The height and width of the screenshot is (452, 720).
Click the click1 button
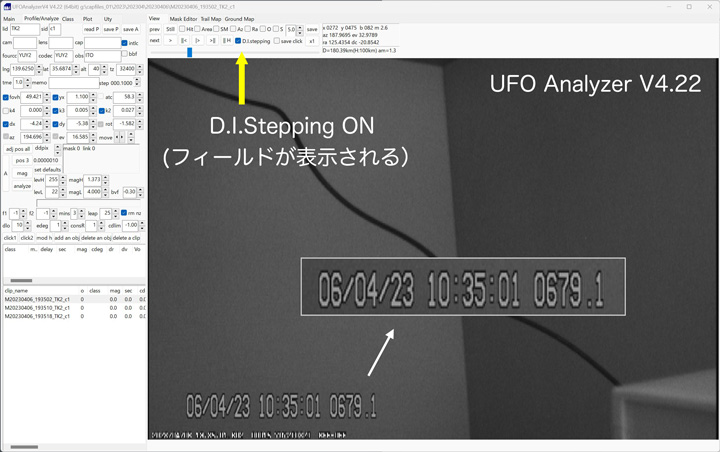click(10, 238)
